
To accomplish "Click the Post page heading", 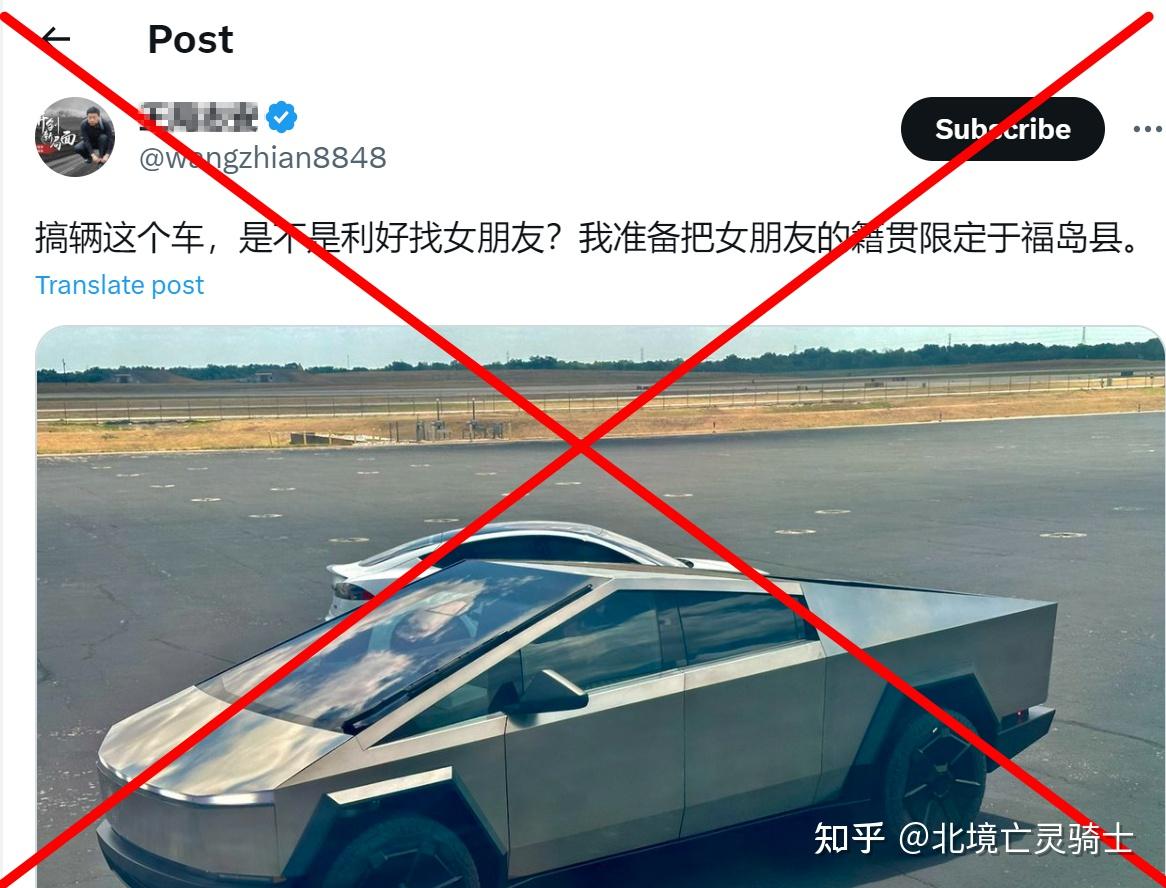I will point(190,39).
